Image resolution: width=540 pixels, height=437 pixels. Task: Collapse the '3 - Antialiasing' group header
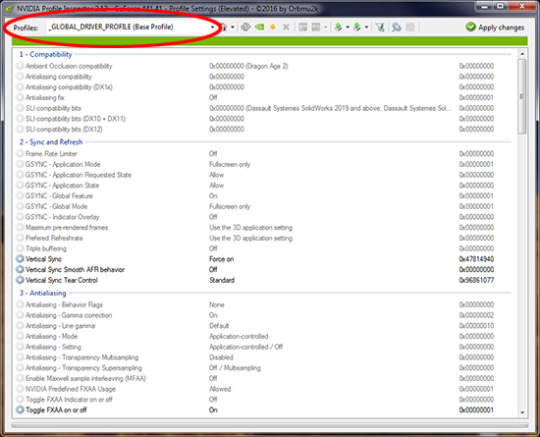[x=43, y=293]
